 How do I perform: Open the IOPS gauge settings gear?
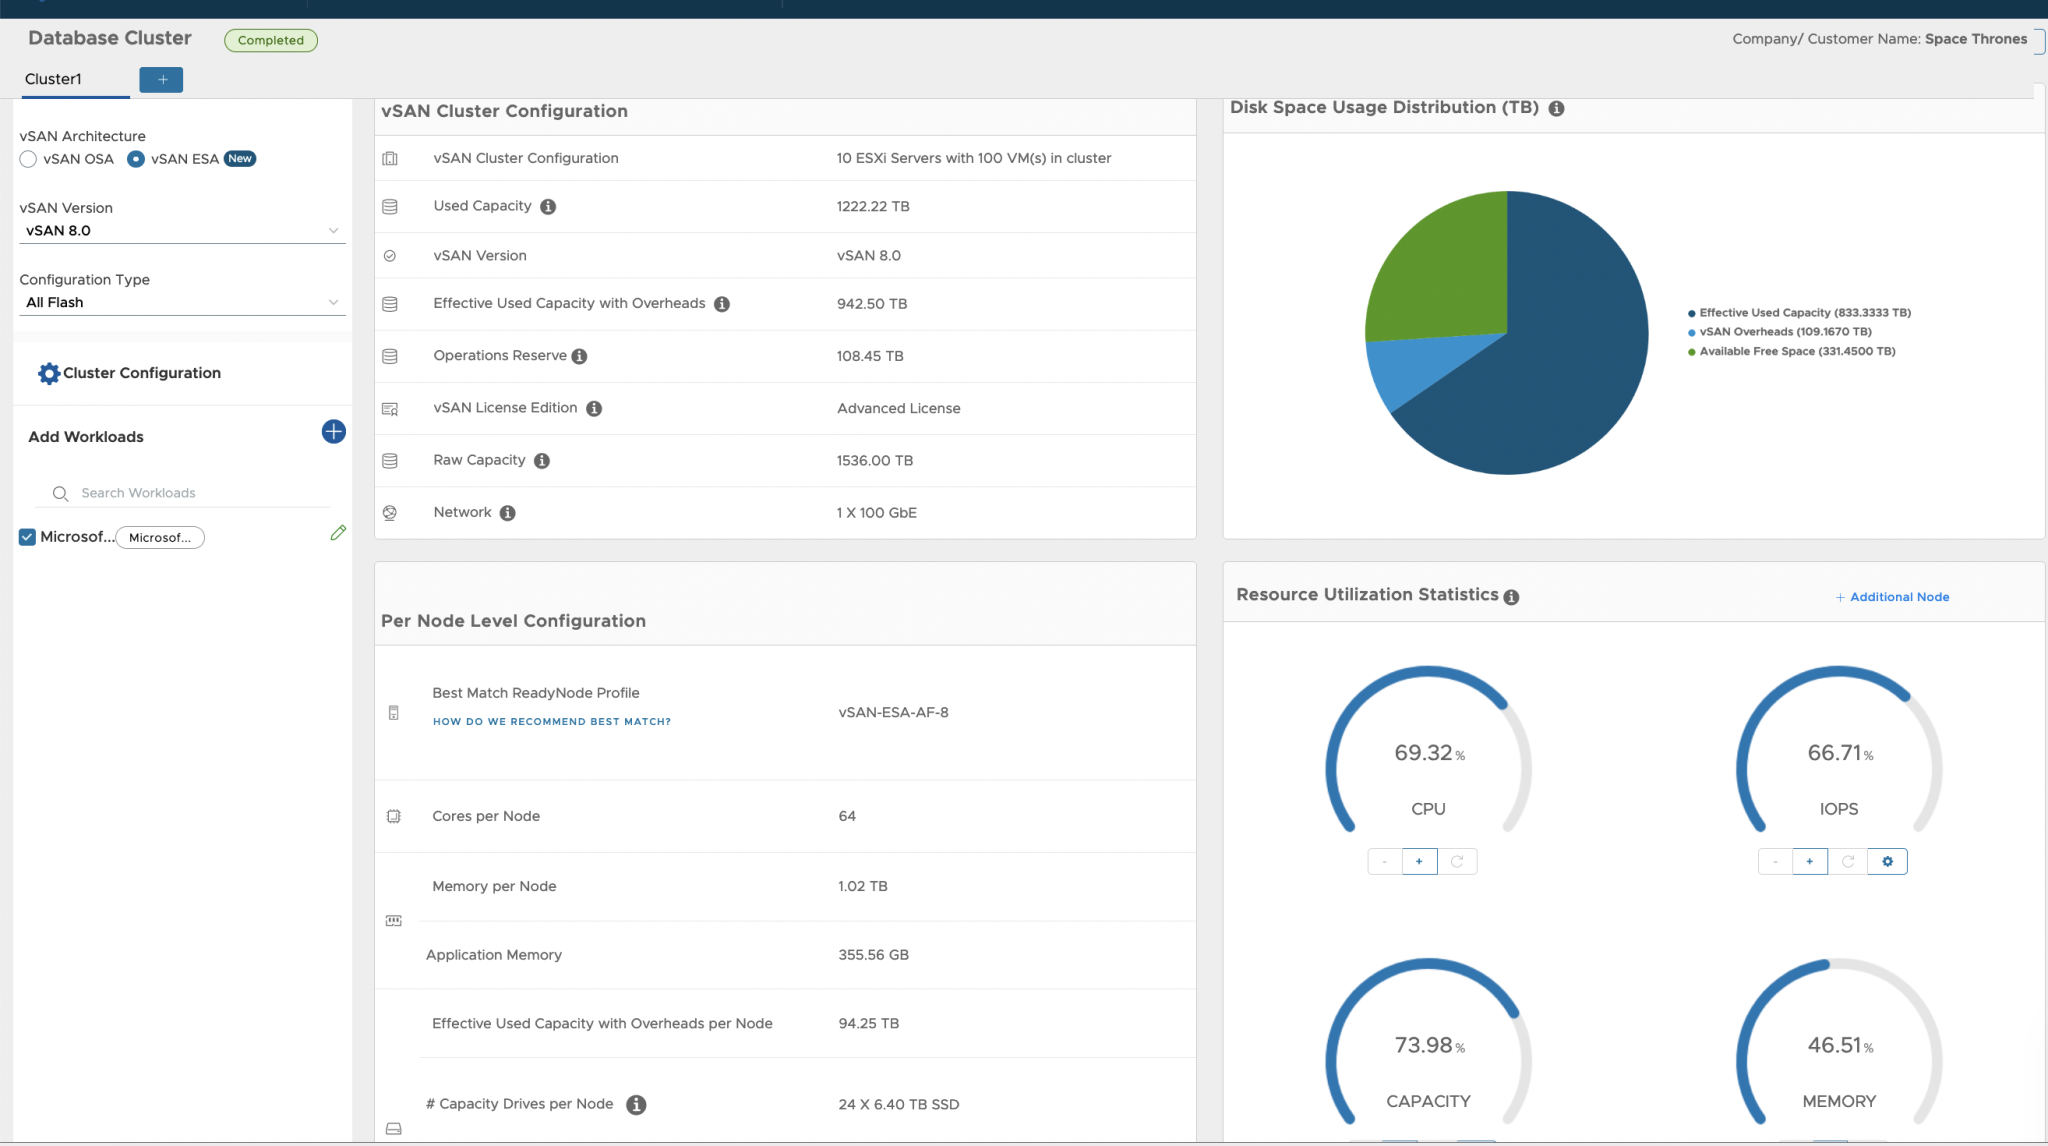point(1886,861)
